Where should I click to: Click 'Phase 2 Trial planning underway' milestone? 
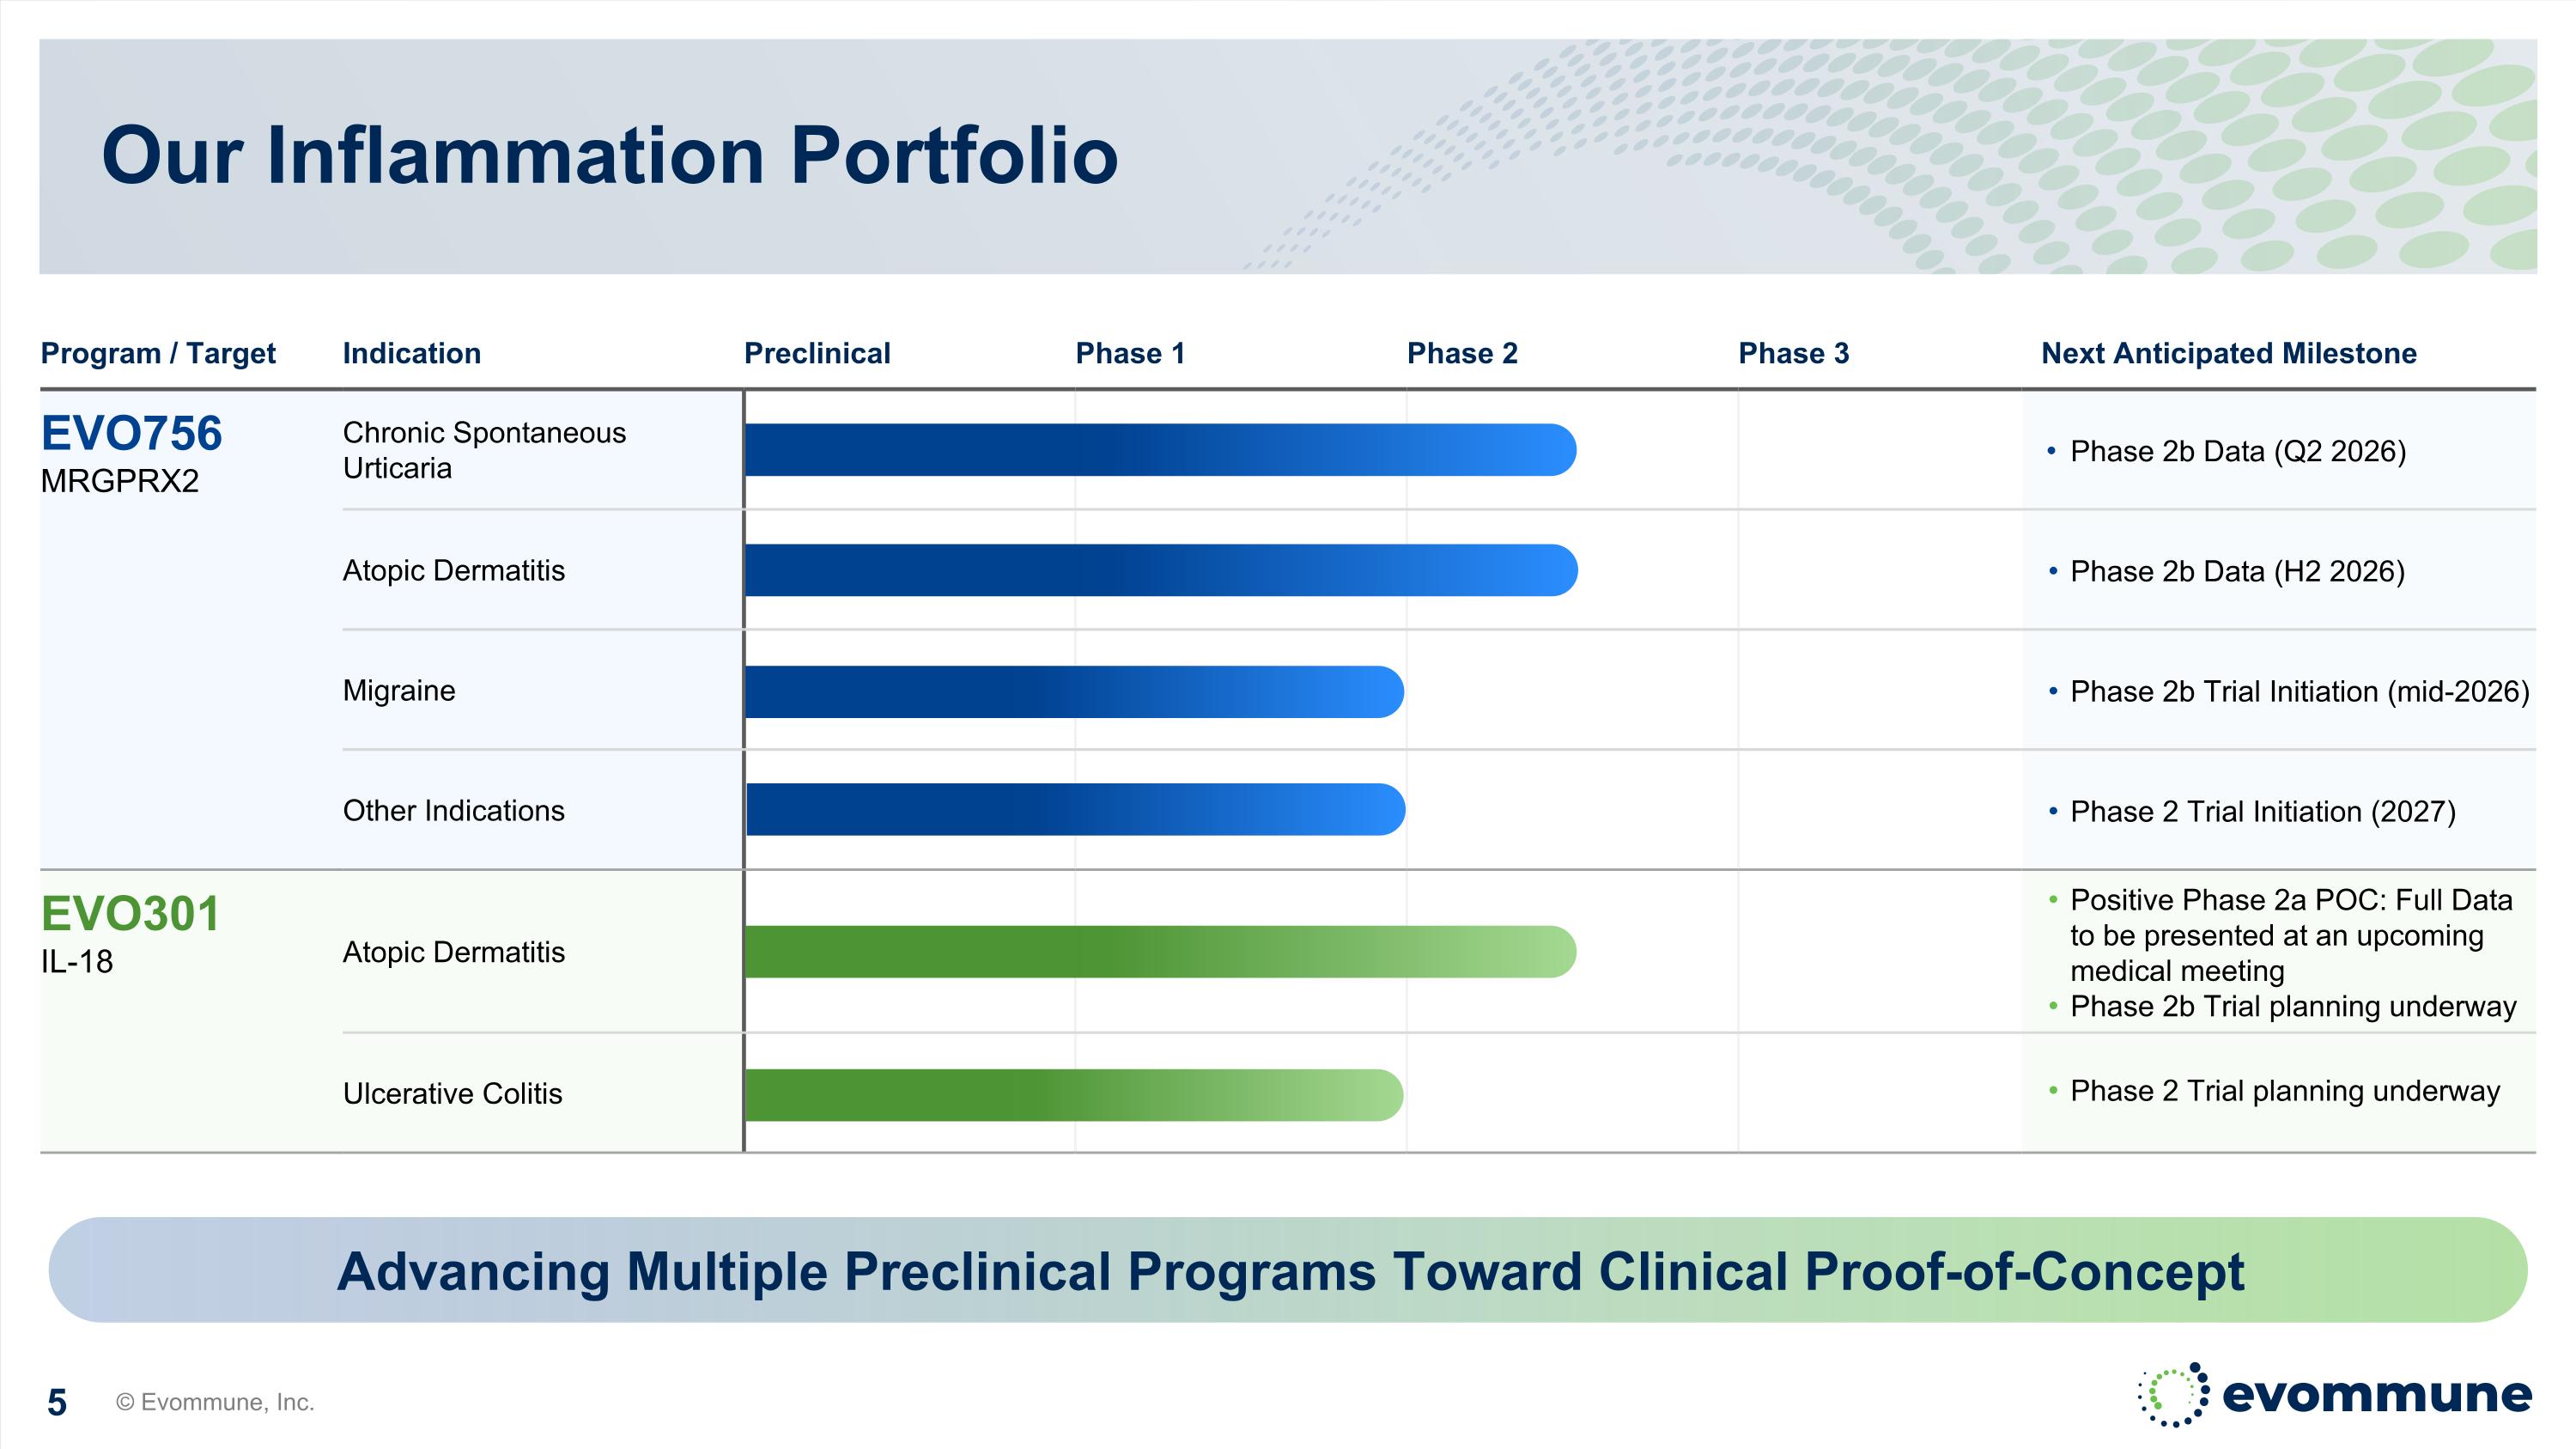2284,1091
